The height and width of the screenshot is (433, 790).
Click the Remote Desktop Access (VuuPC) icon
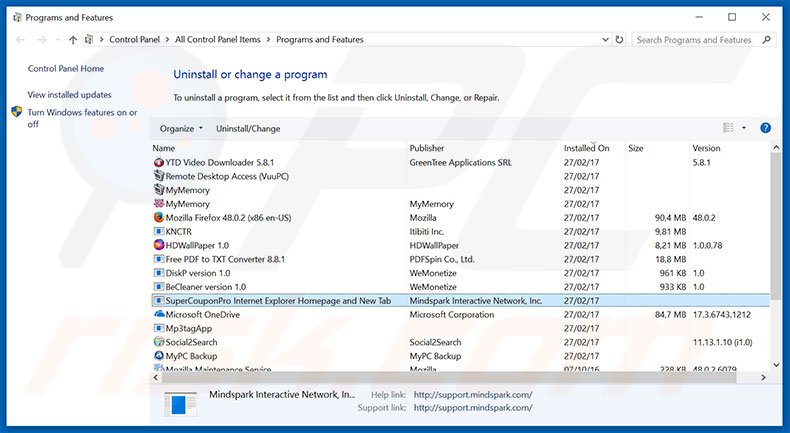click(159, 176)
